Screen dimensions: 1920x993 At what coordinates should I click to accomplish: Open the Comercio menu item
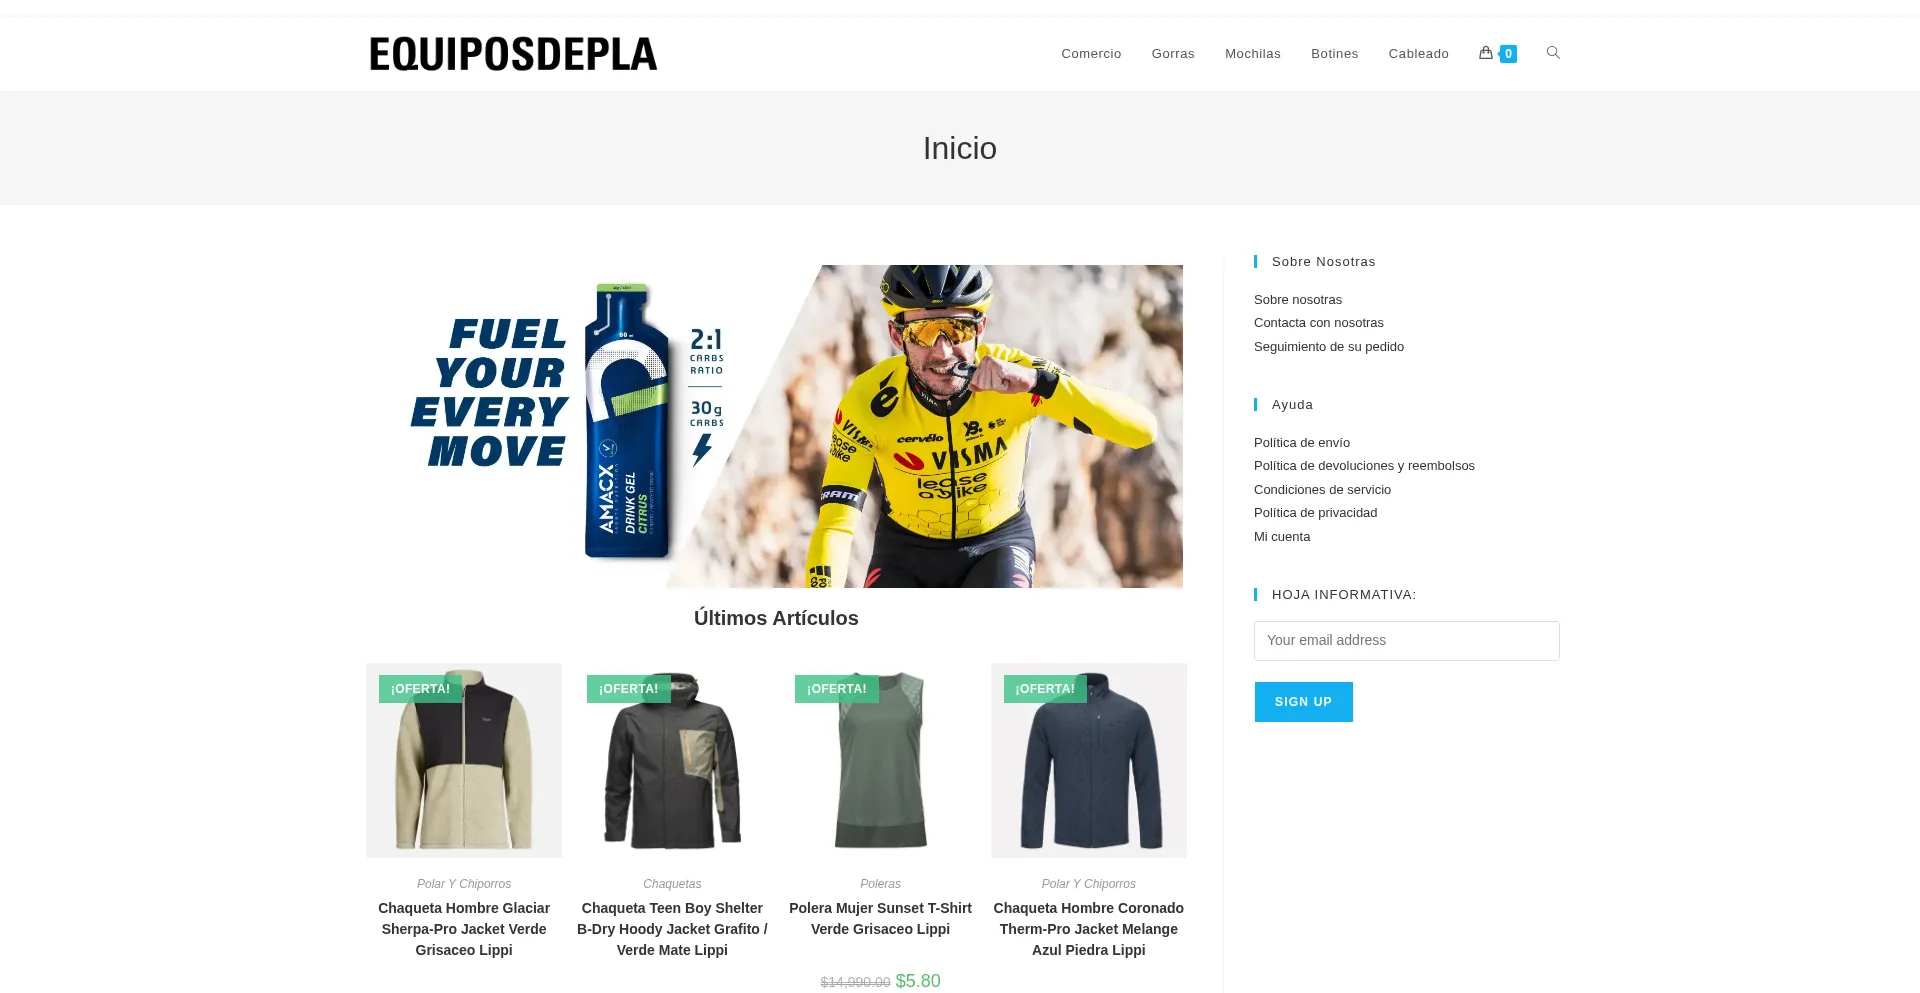1091,54
